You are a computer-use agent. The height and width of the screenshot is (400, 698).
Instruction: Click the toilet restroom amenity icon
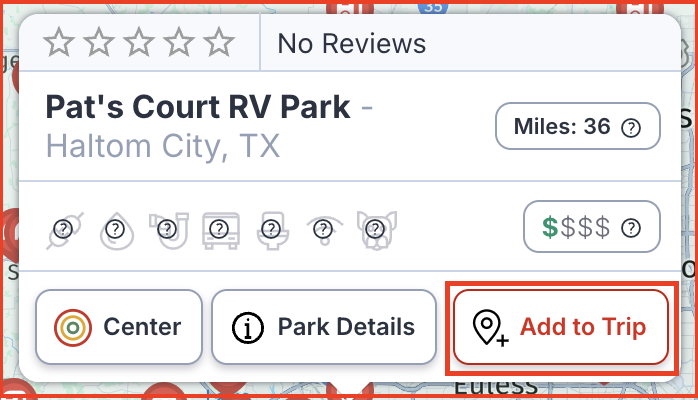[x=272, y=230]
